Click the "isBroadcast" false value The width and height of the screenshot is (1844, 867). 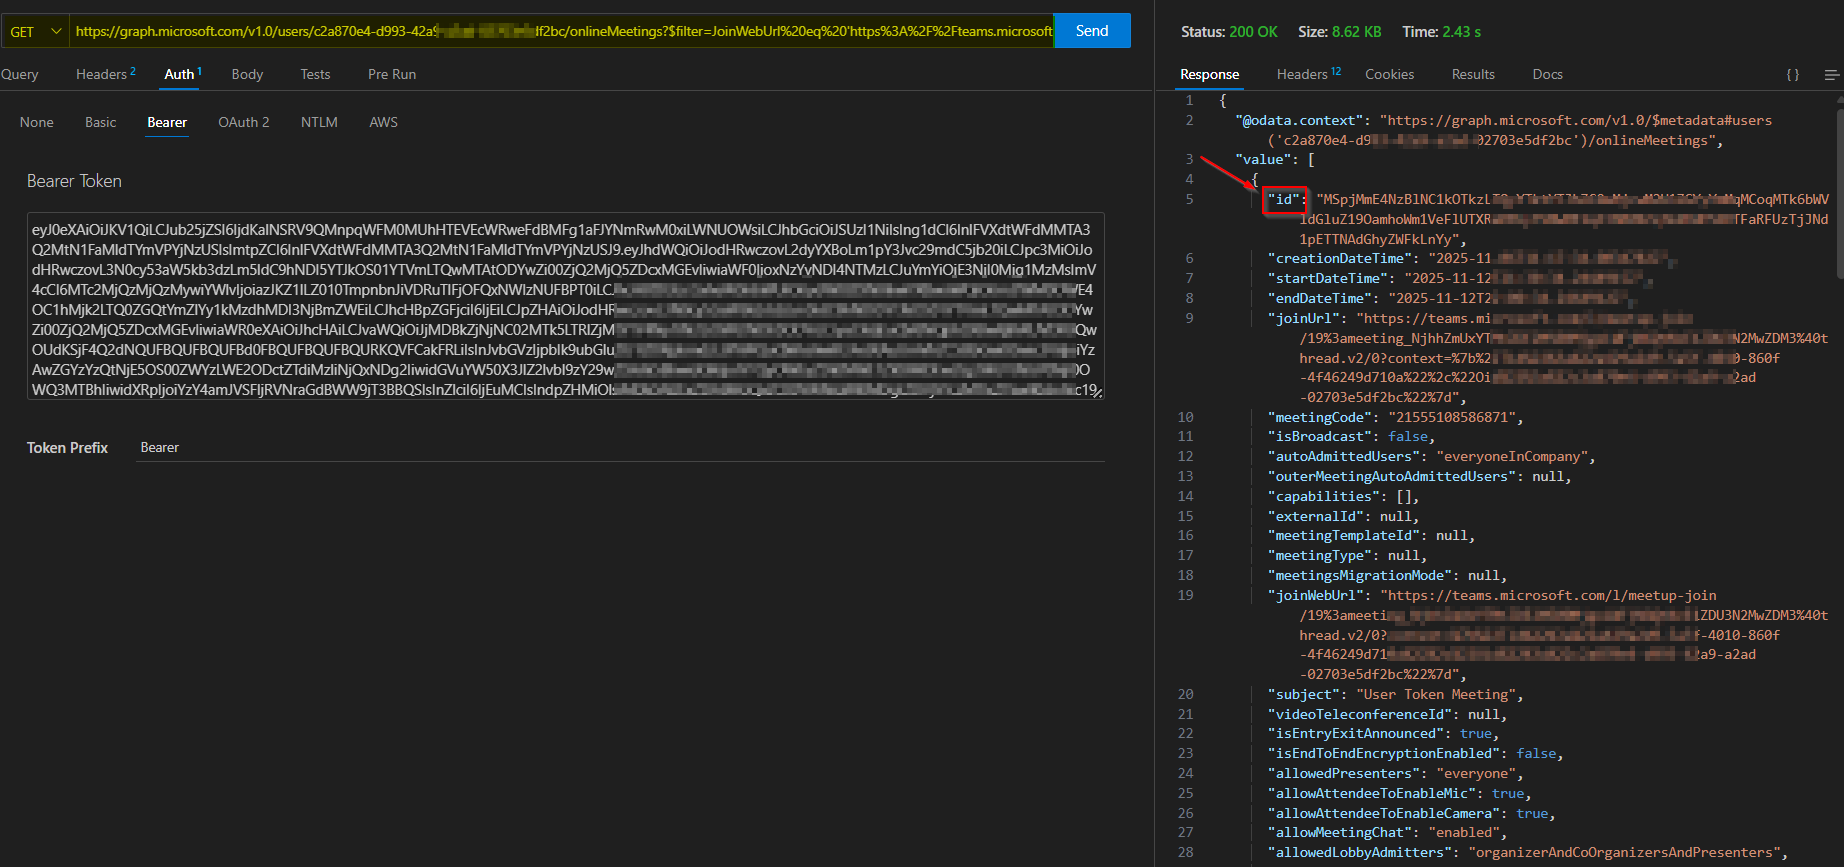1408,436
